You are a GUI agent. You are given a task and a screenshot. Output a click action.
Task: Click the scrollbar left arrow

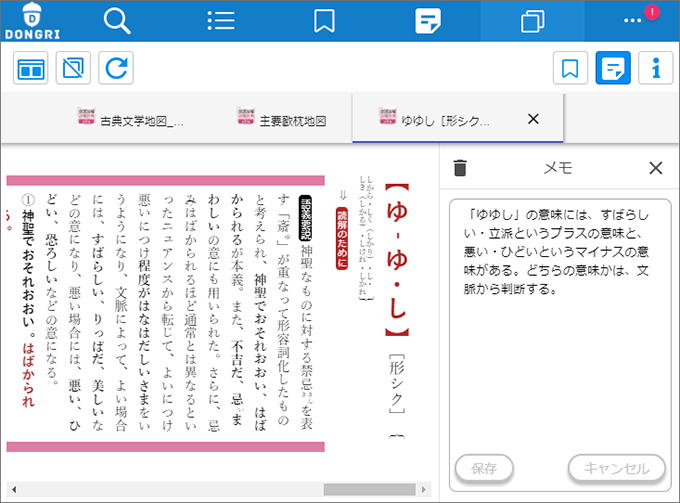coord(14,490)
